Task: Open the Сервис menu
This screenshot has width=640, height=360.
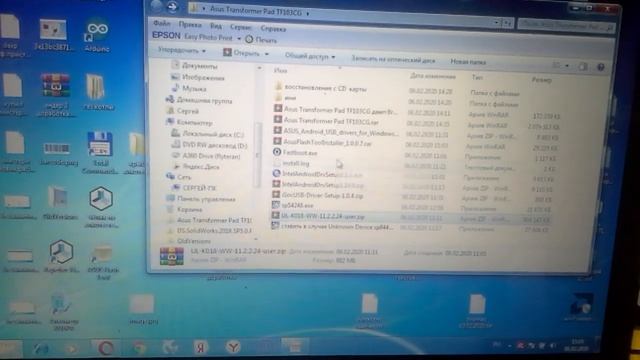Action: tap(240, 27)
